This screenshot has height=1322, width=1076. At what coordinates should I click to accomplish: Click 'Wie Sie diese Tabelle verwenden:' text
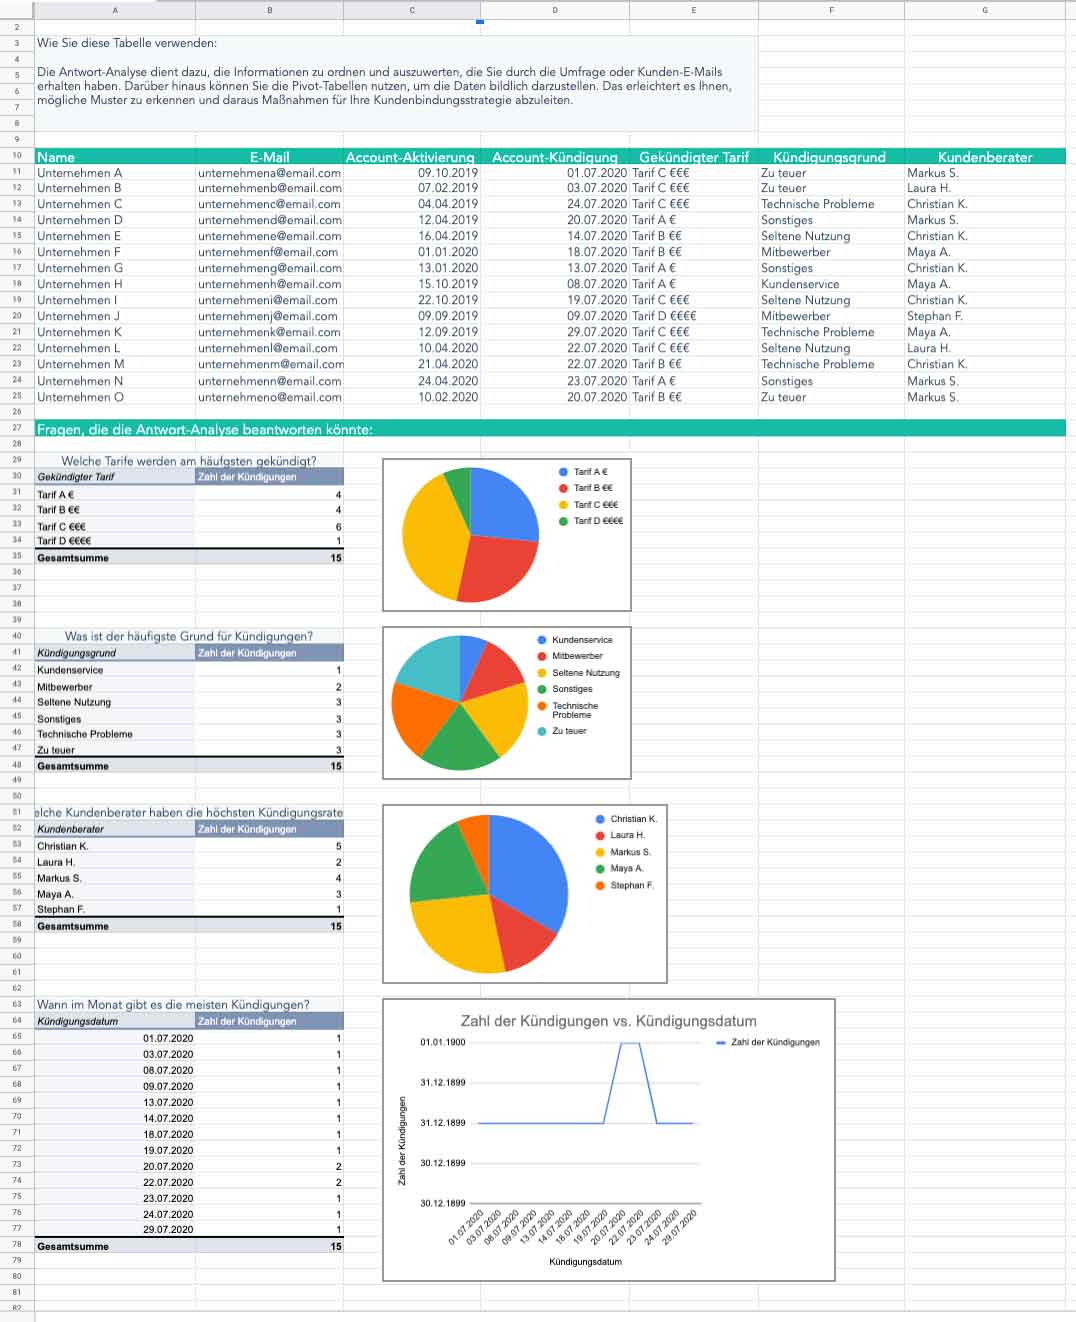tap(127, 43)
